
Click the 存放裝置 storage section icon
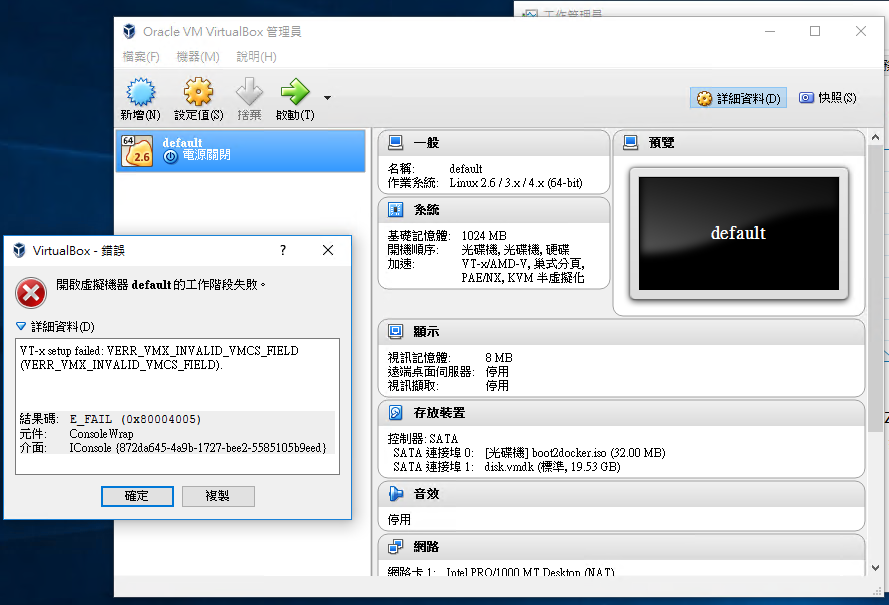pyautogui.click(x=396, y=412)
